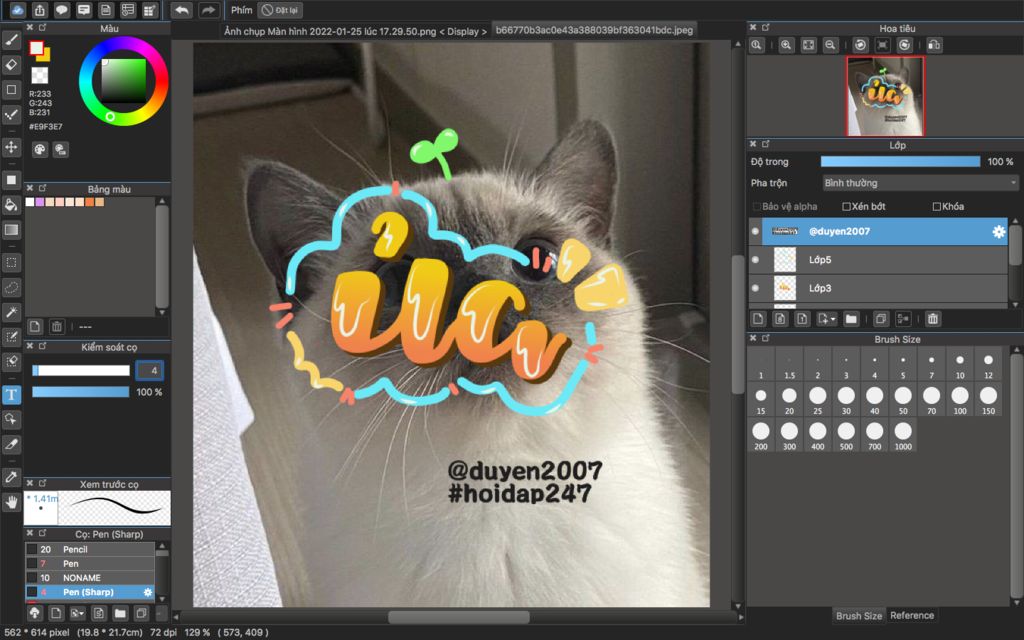Screen dimensions: 1024x640
Task: Click the Đặt lại reset button
Action: point(280,10)
